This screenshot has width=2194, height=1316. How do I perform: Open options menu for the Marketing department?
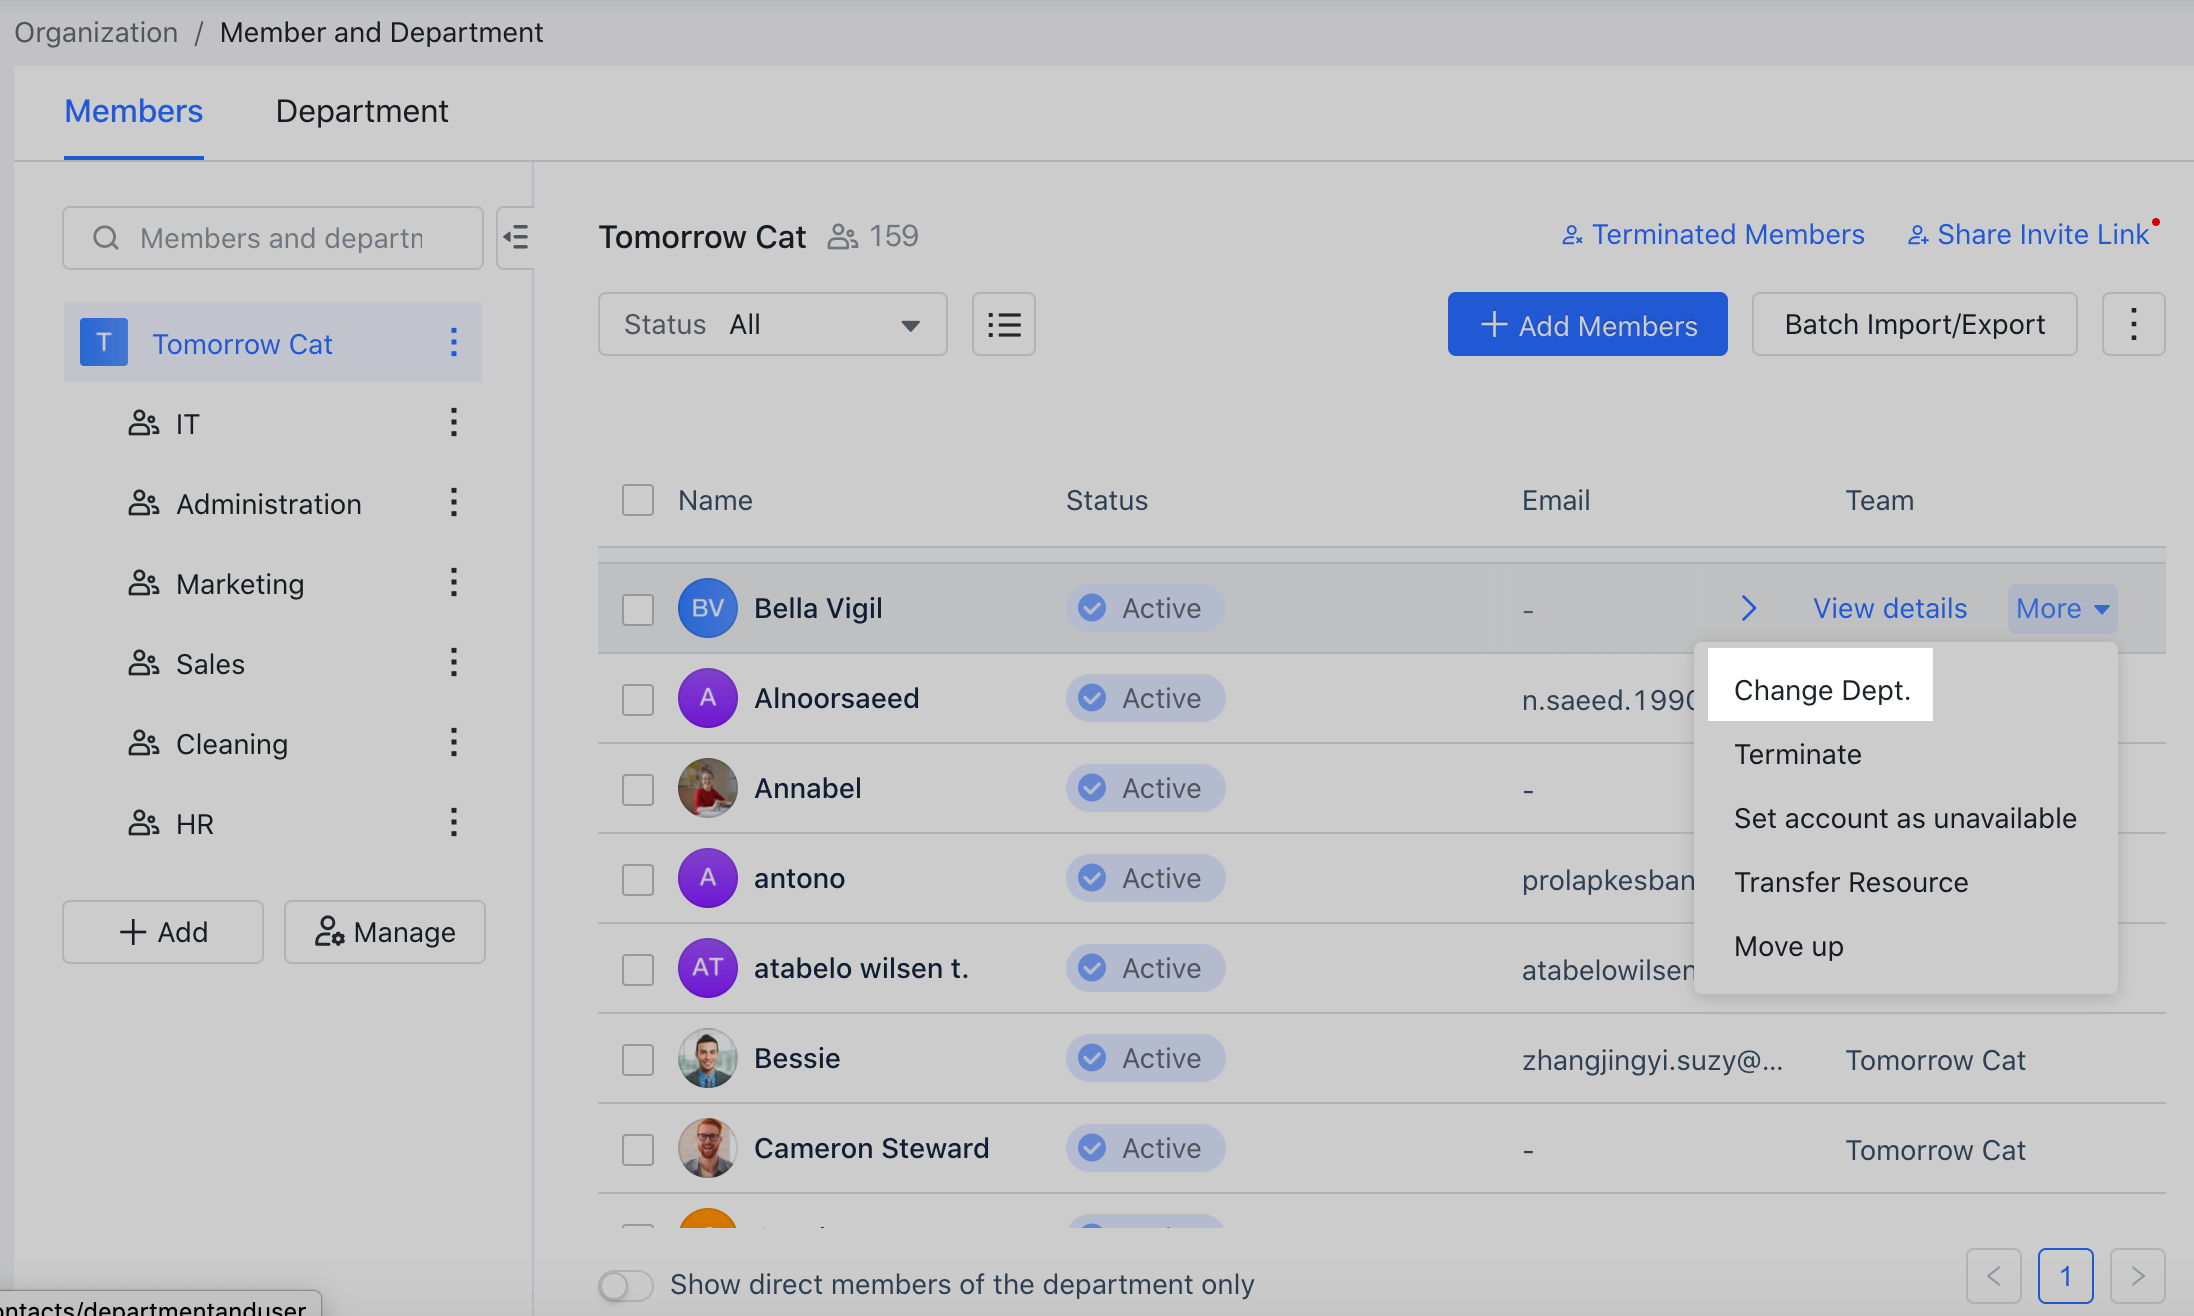[x=454, y=582]
